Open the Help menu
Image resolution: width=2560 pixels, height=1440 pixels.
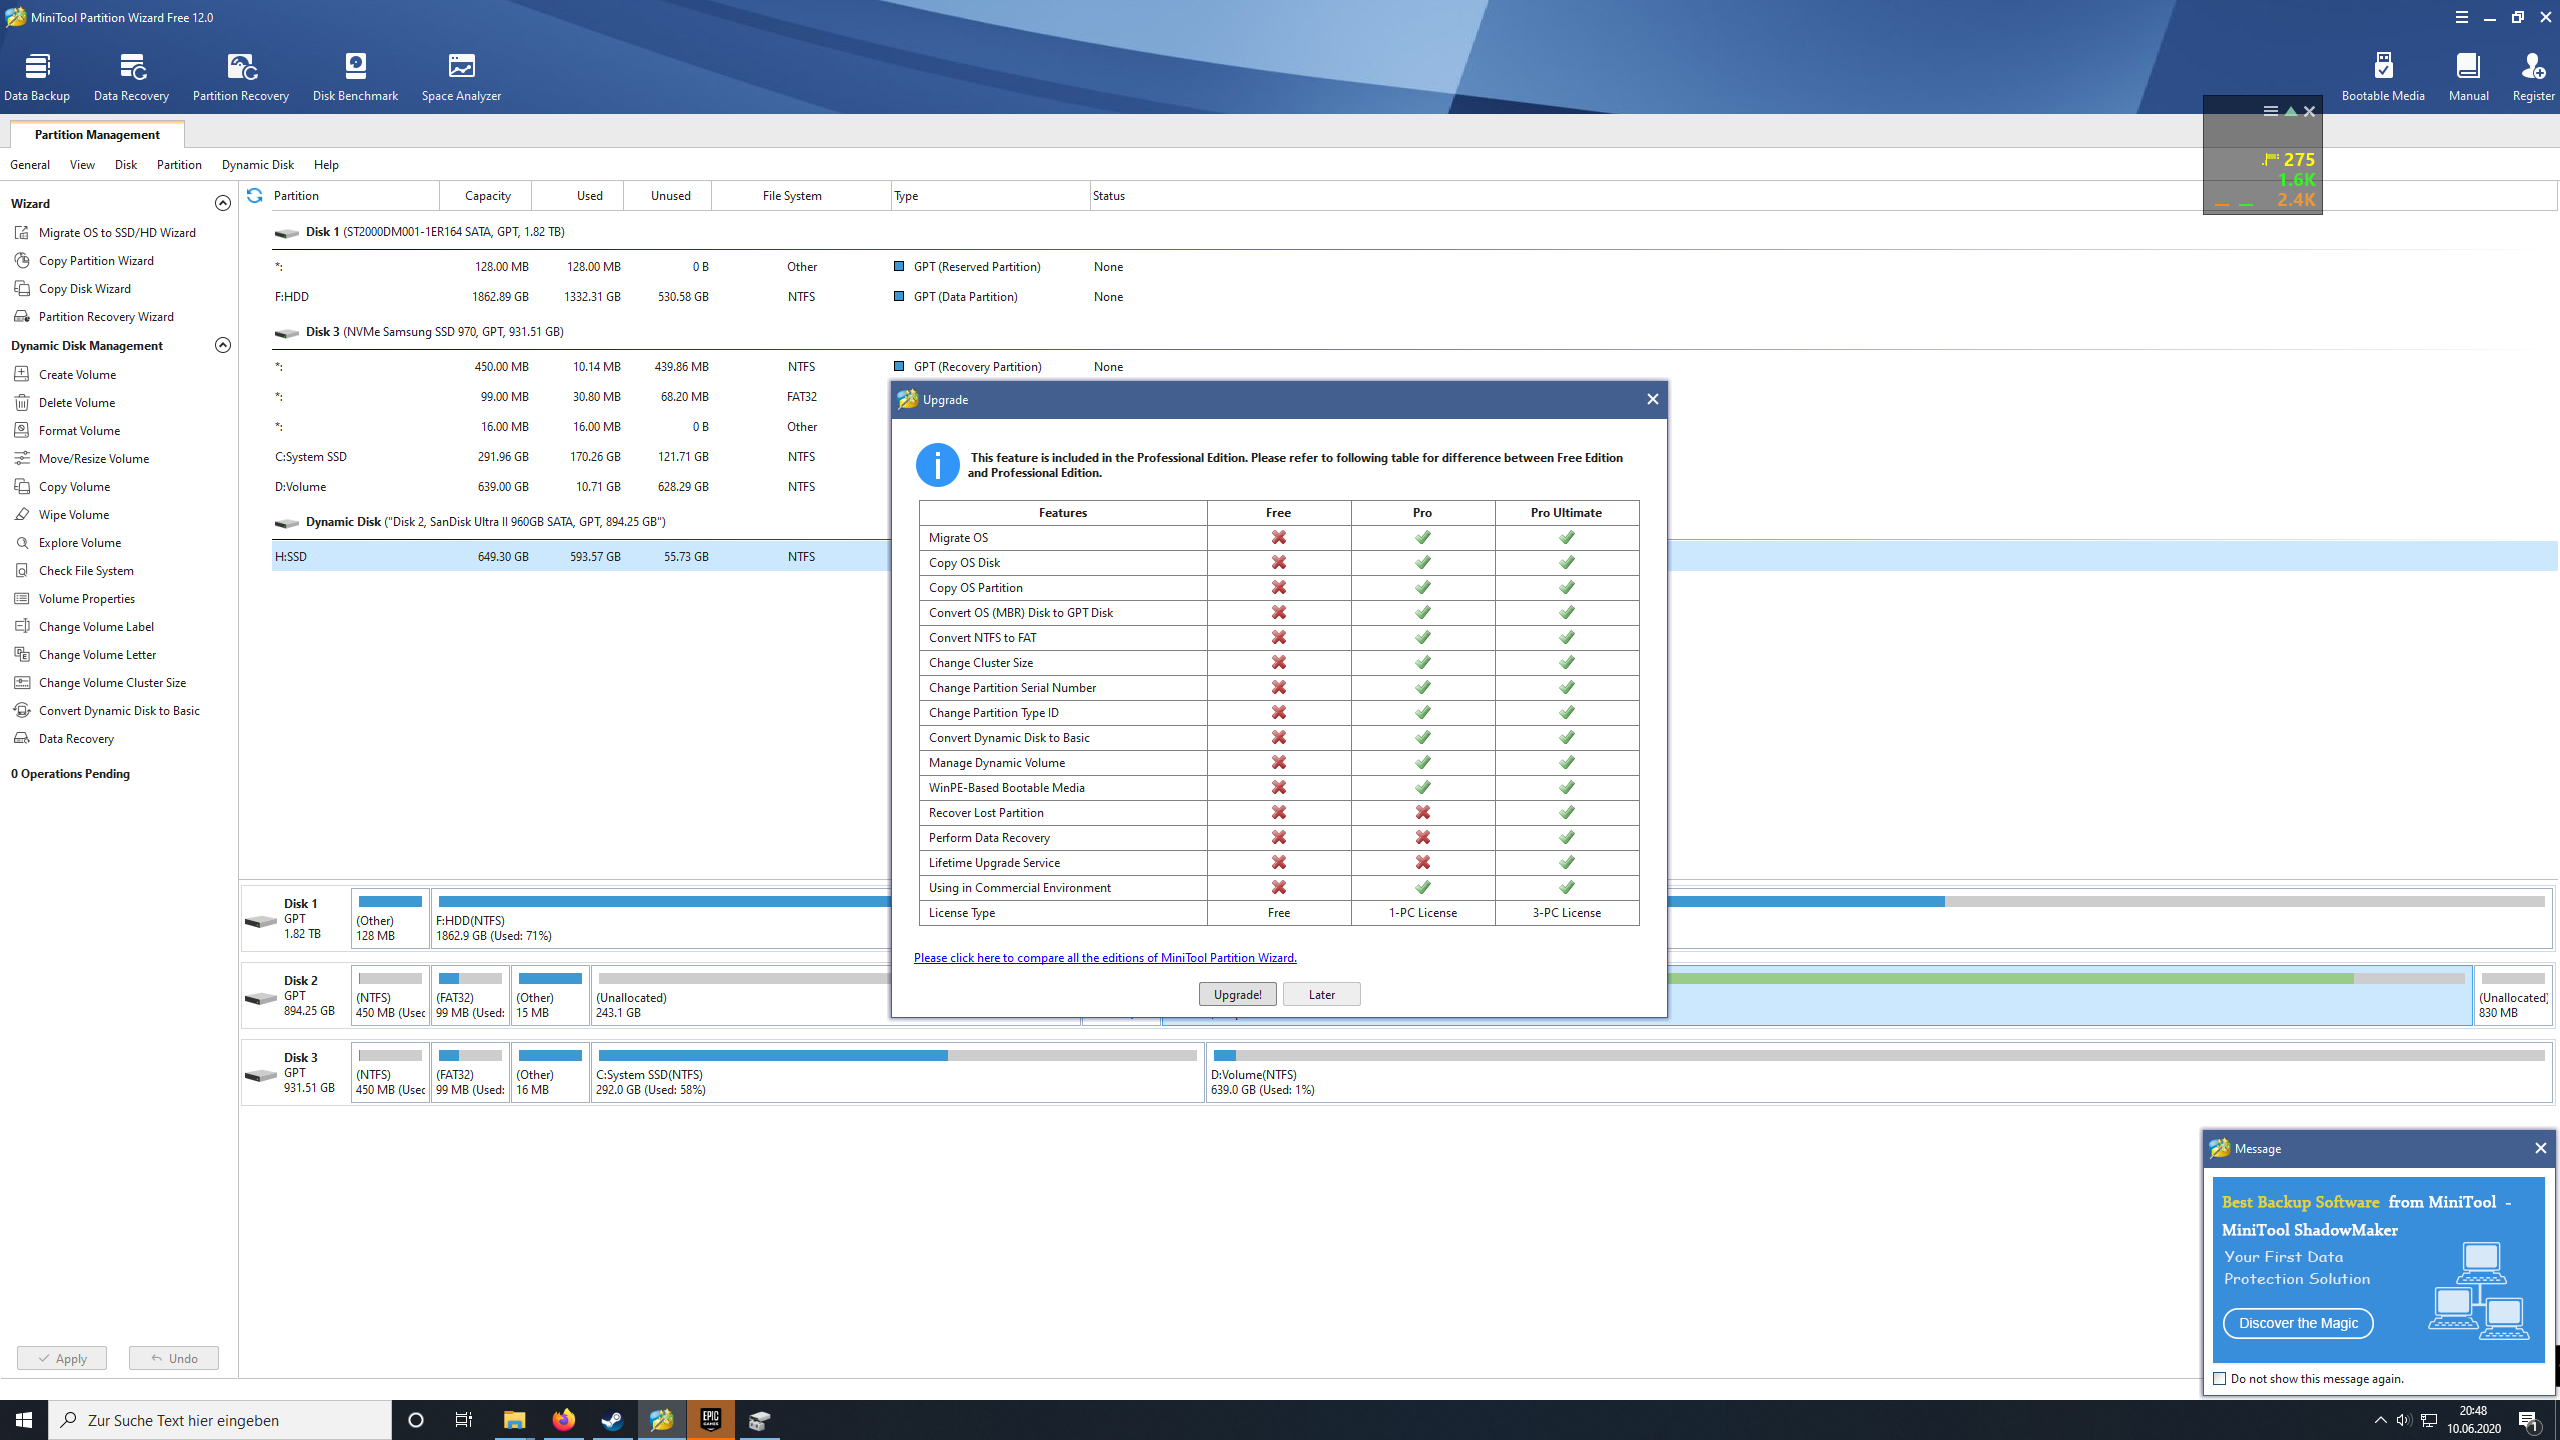point(326,165)
